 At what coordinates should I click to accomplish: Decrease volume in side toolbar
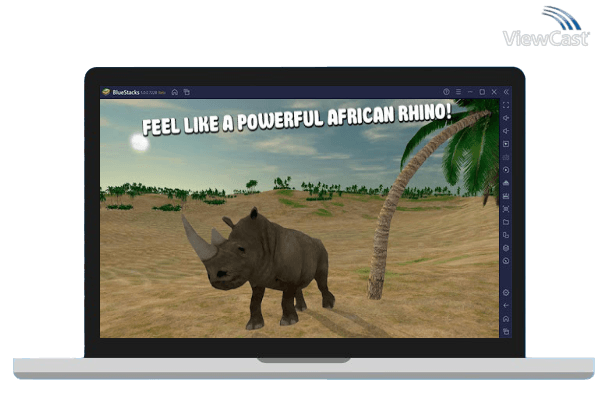(506, 131)
